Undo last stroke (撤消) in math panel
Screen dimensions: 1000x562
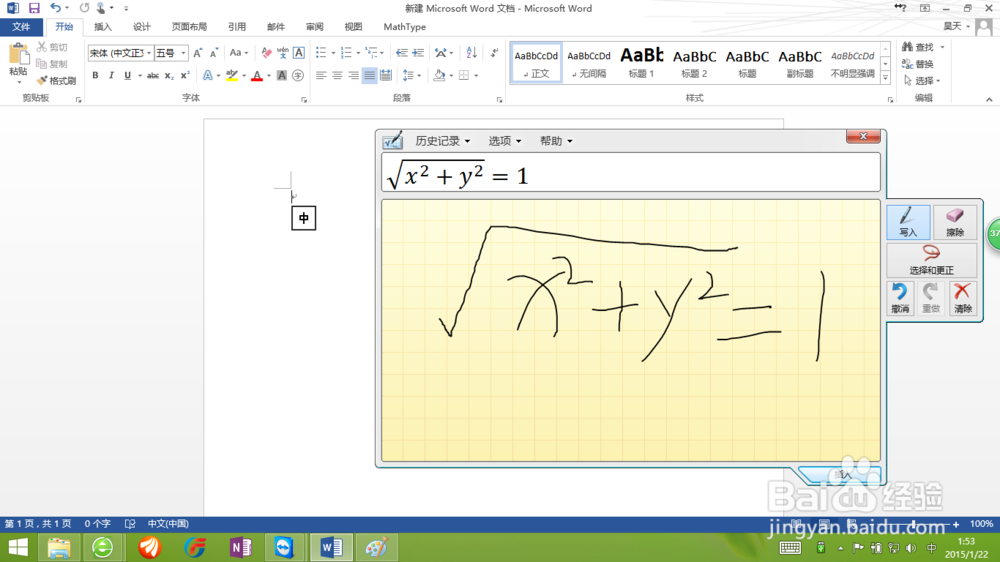click(900, 298)
